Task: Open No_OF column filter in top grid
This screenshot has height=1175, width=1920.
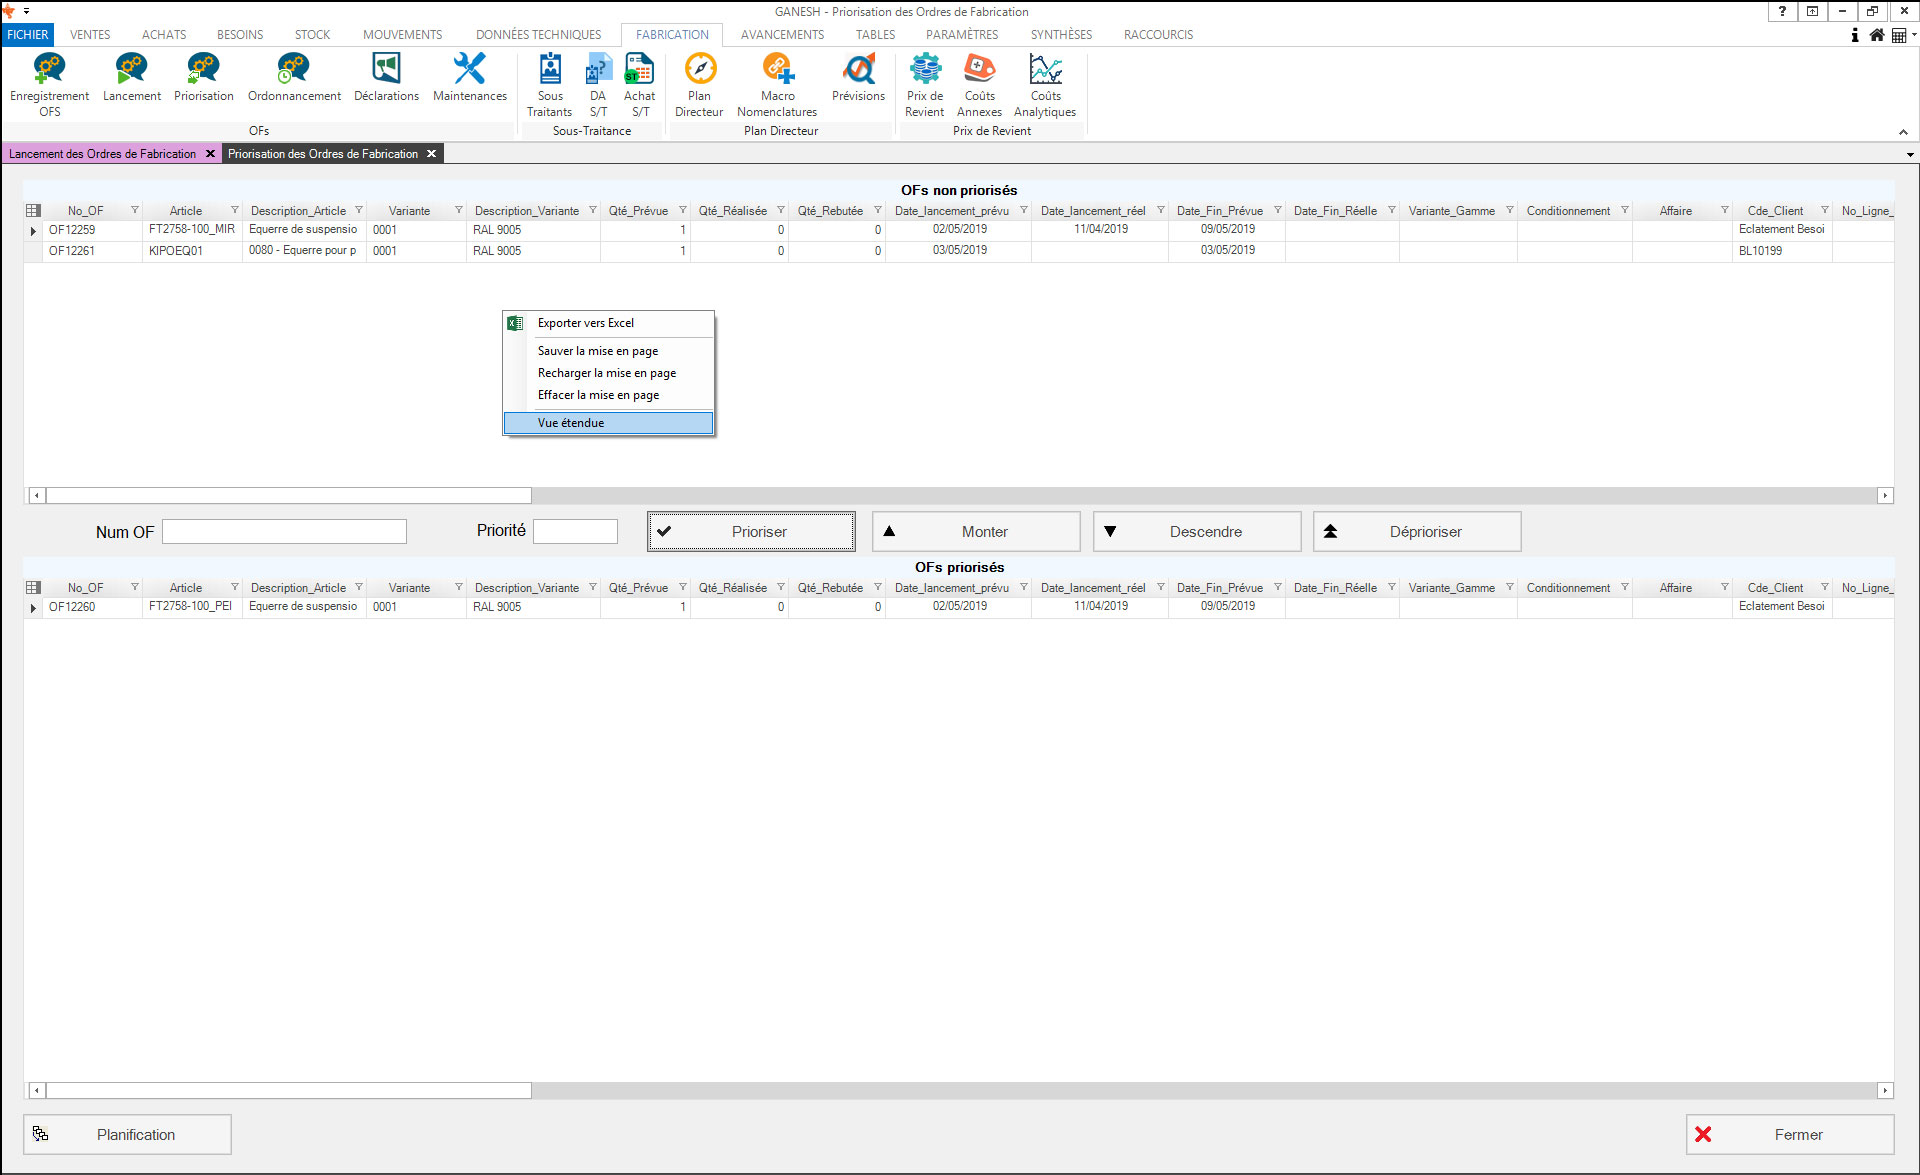Action: [134, 210]
